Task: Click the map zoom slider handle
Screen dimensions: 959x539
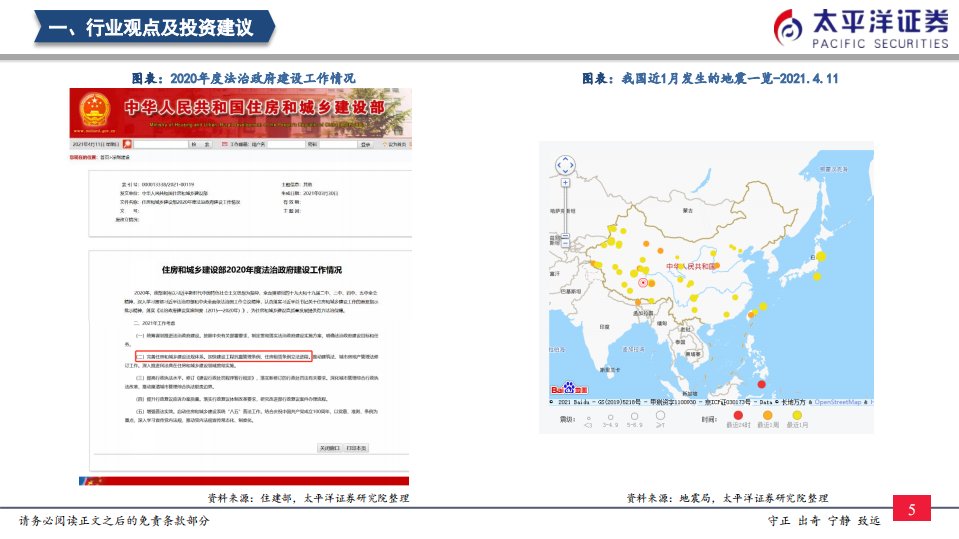Action: [x=565, y=236]
